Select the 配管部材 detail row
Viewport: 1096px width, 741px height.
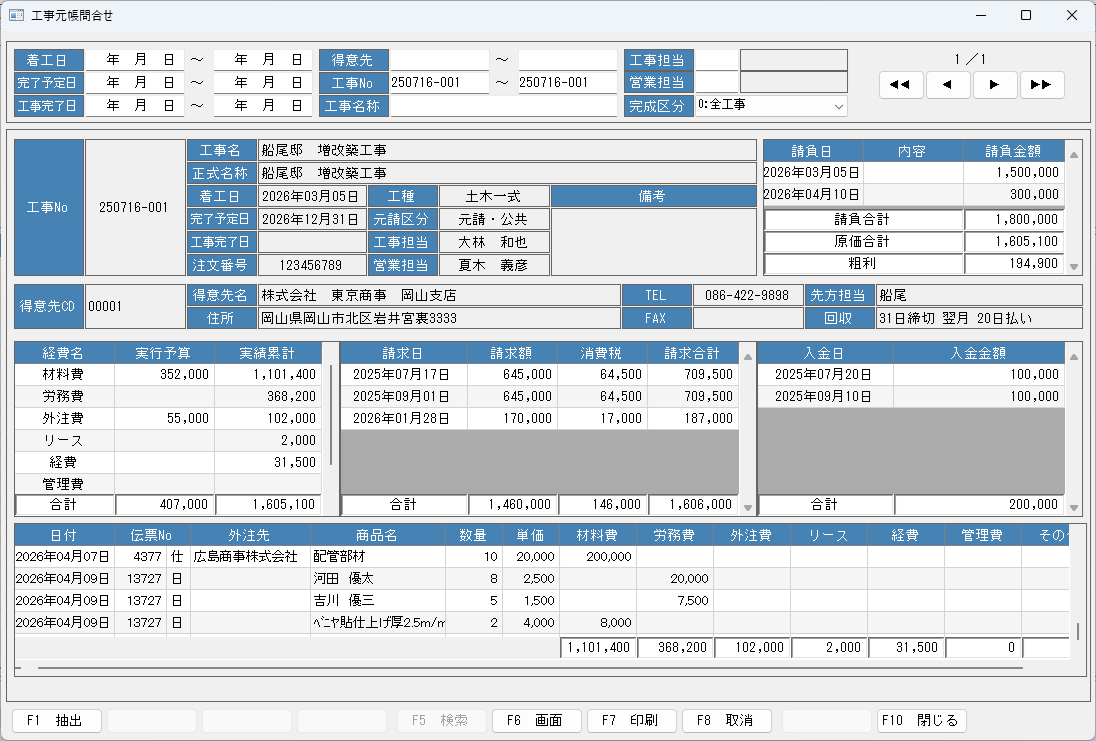point(377,556)
